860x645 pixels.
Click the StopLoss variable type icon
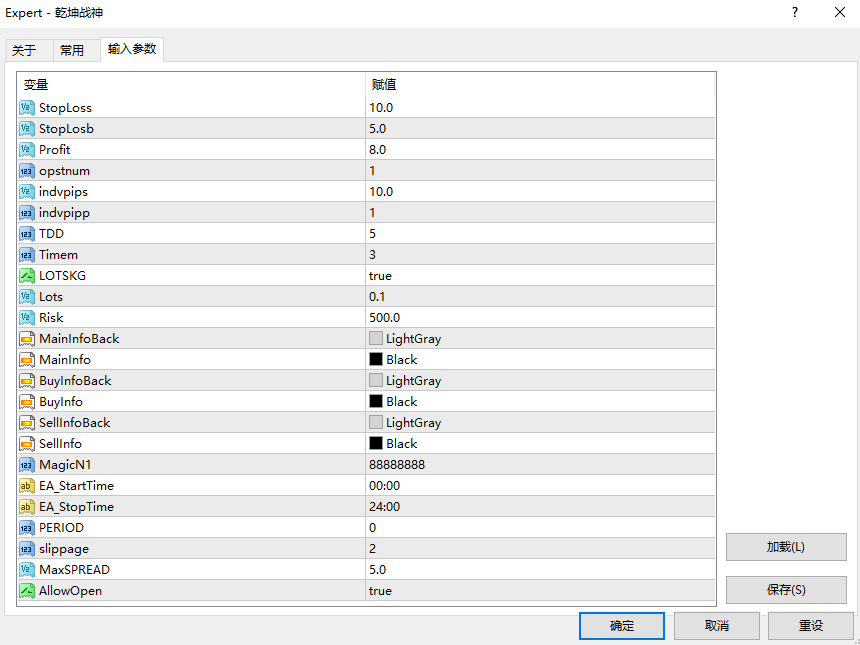click(27, 108)
